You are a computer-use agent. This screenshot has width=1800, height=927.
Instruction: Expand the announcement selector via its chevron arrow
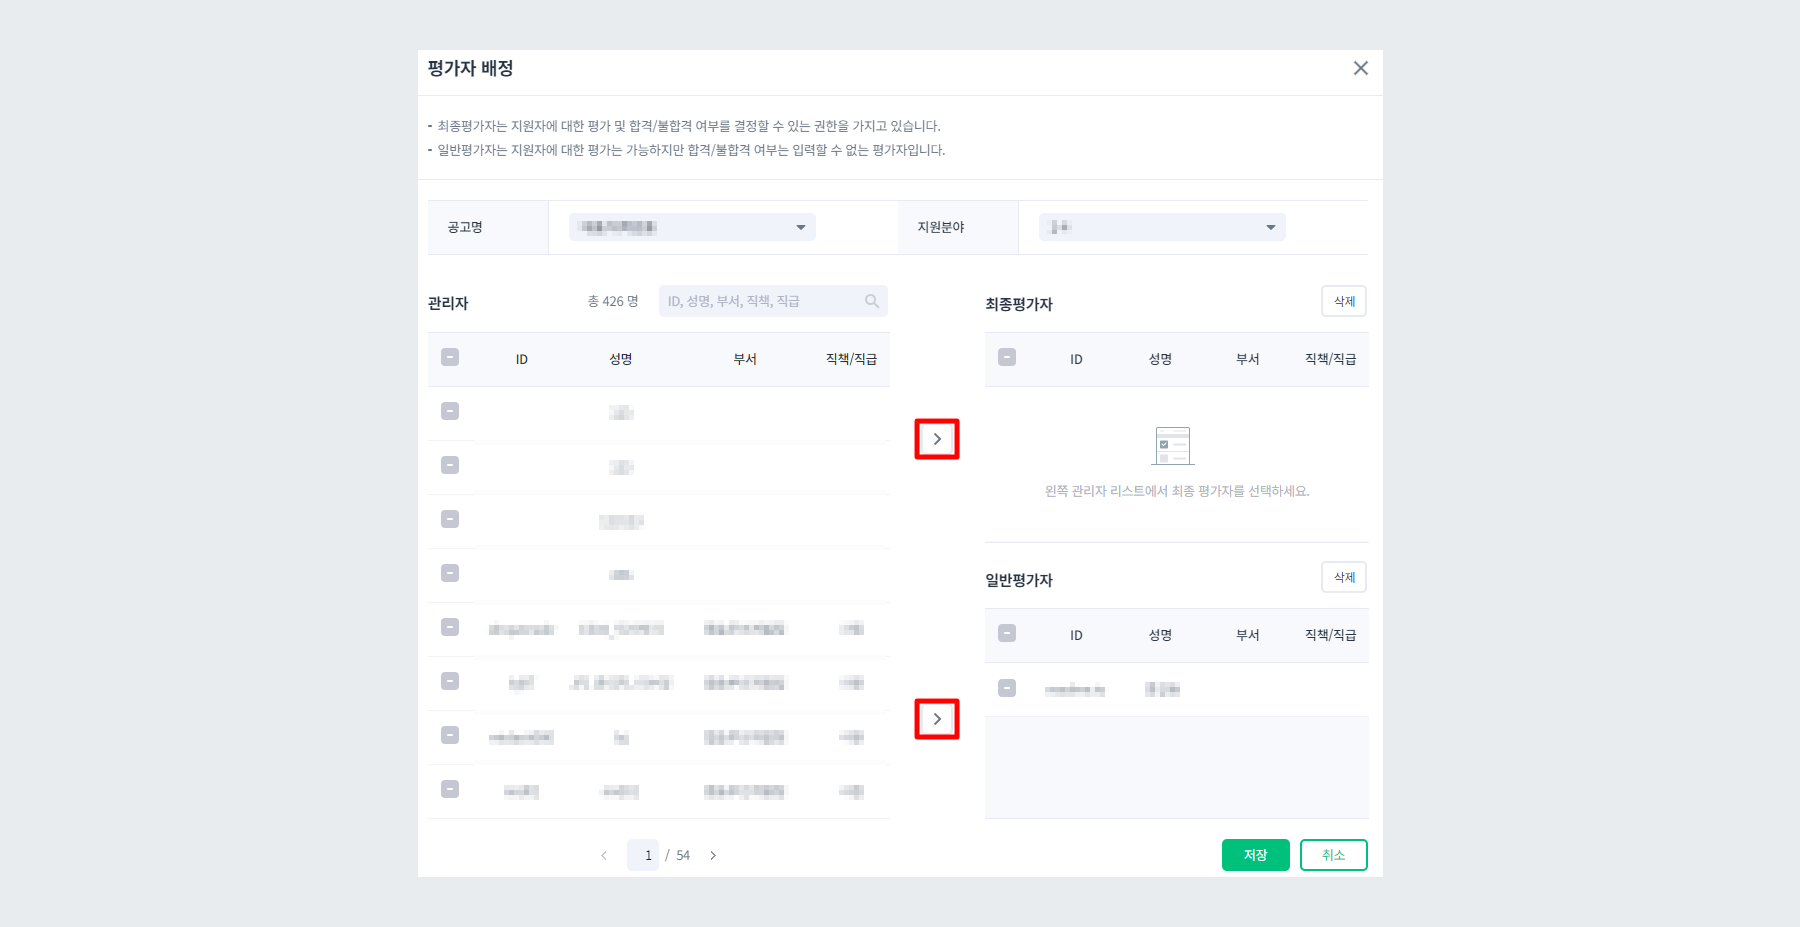pos(799,226)
